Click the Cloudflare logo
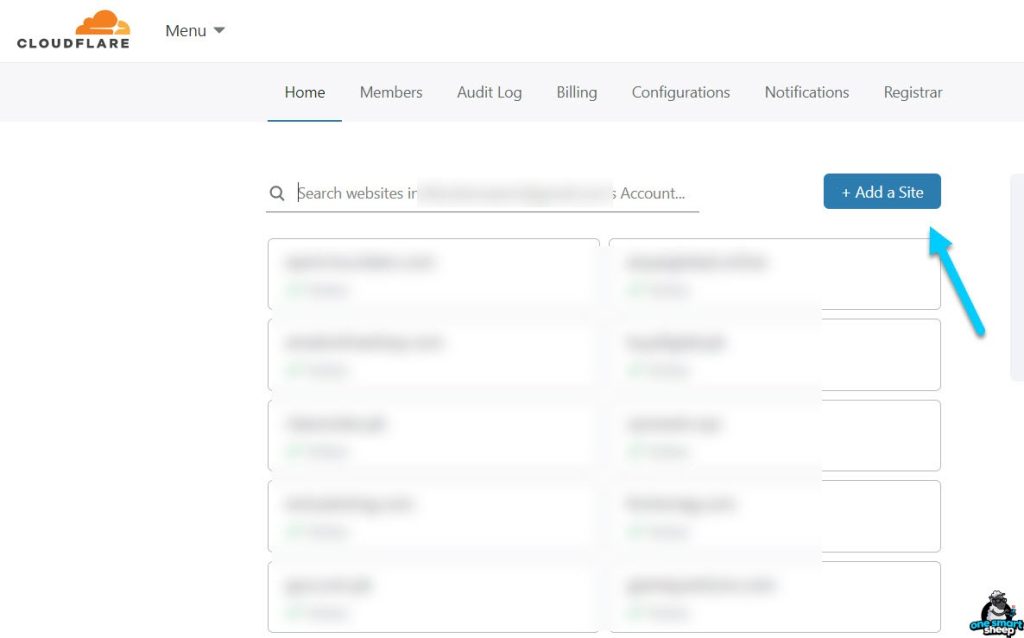The image size is (1024, 638). (x=73, y=30)
